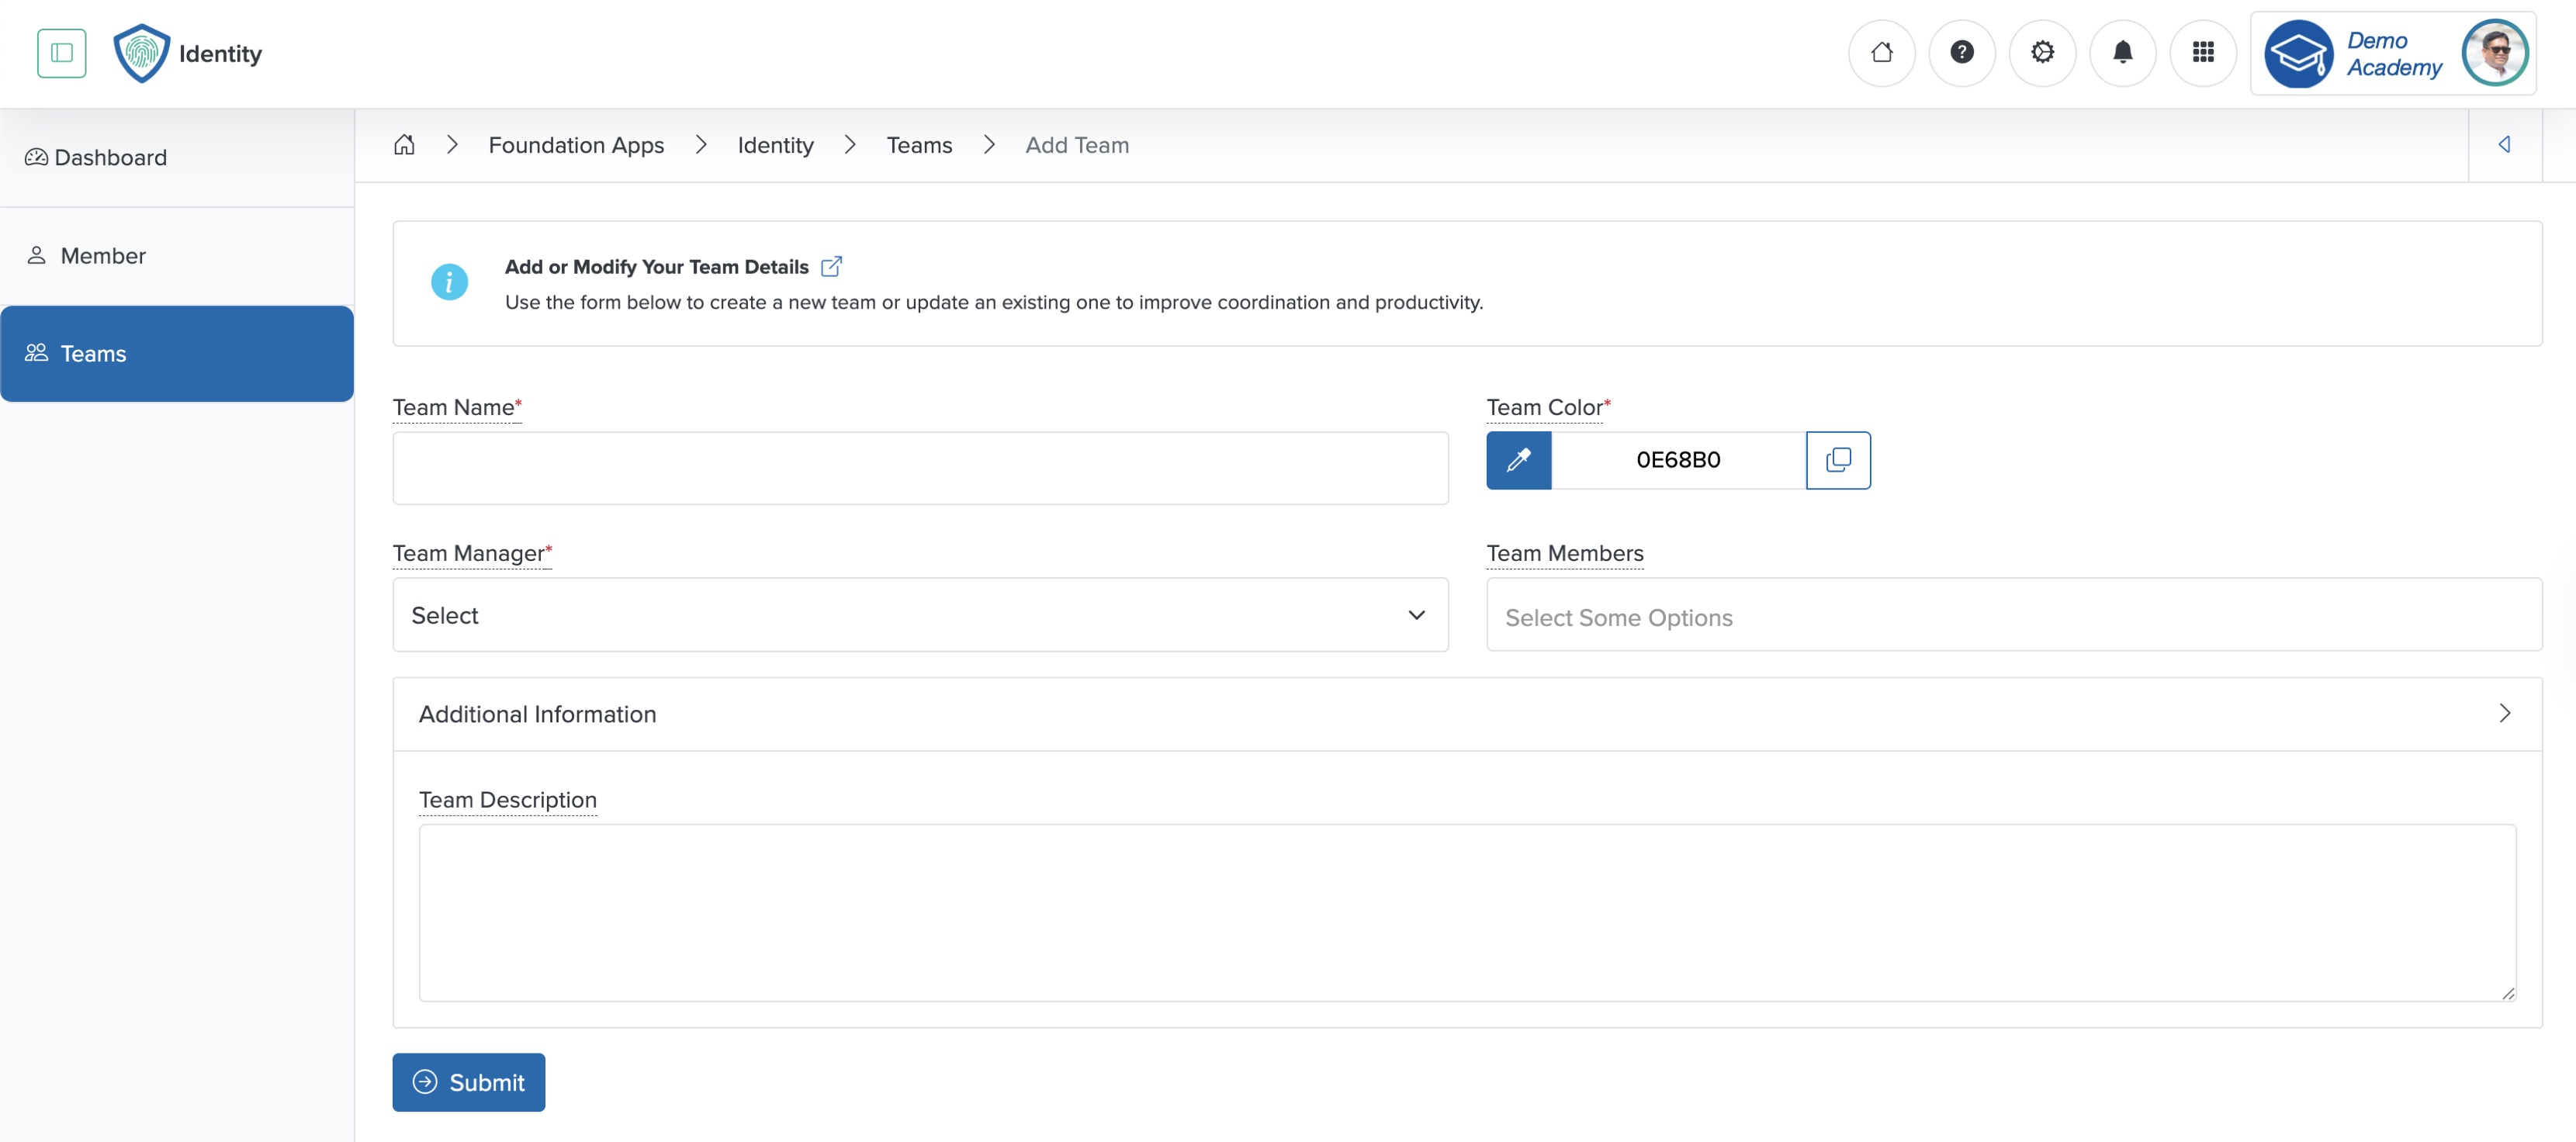Click the Submit button

[468, 1082]
